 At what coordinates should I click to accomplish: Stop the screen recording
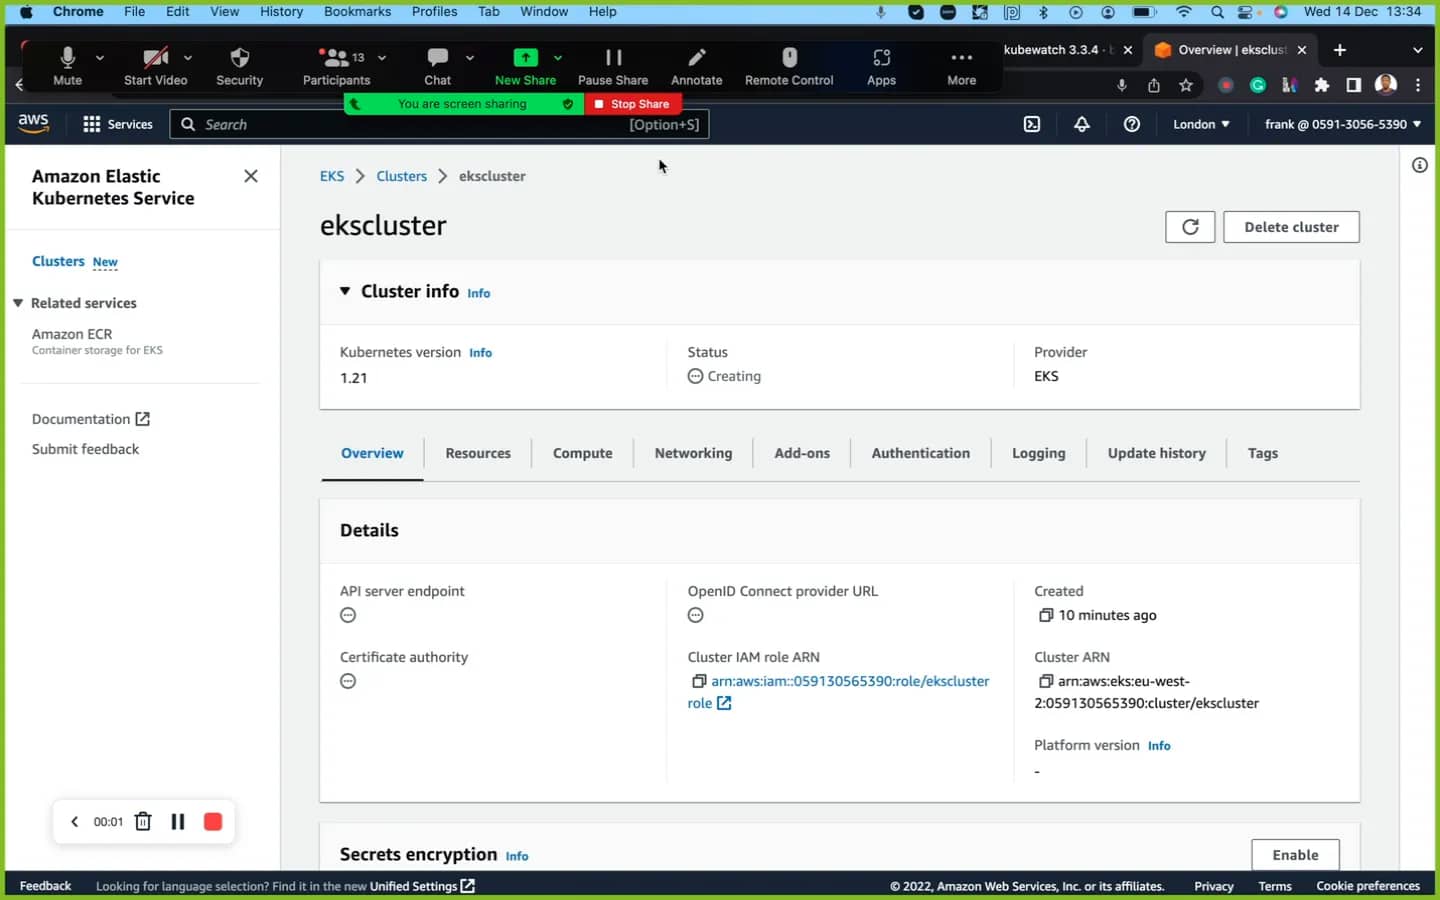pos(213,821)
